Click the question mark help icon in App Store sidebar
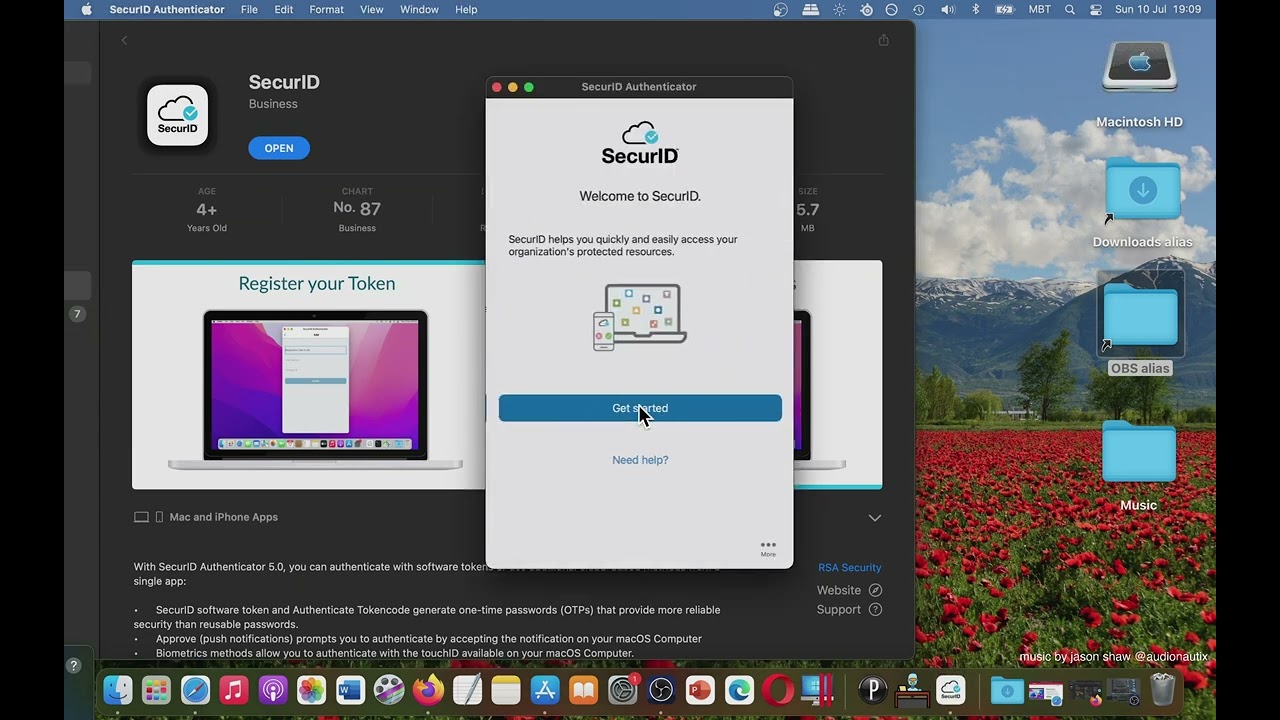This screenshot has height=720, width=1280. point(73,665)
